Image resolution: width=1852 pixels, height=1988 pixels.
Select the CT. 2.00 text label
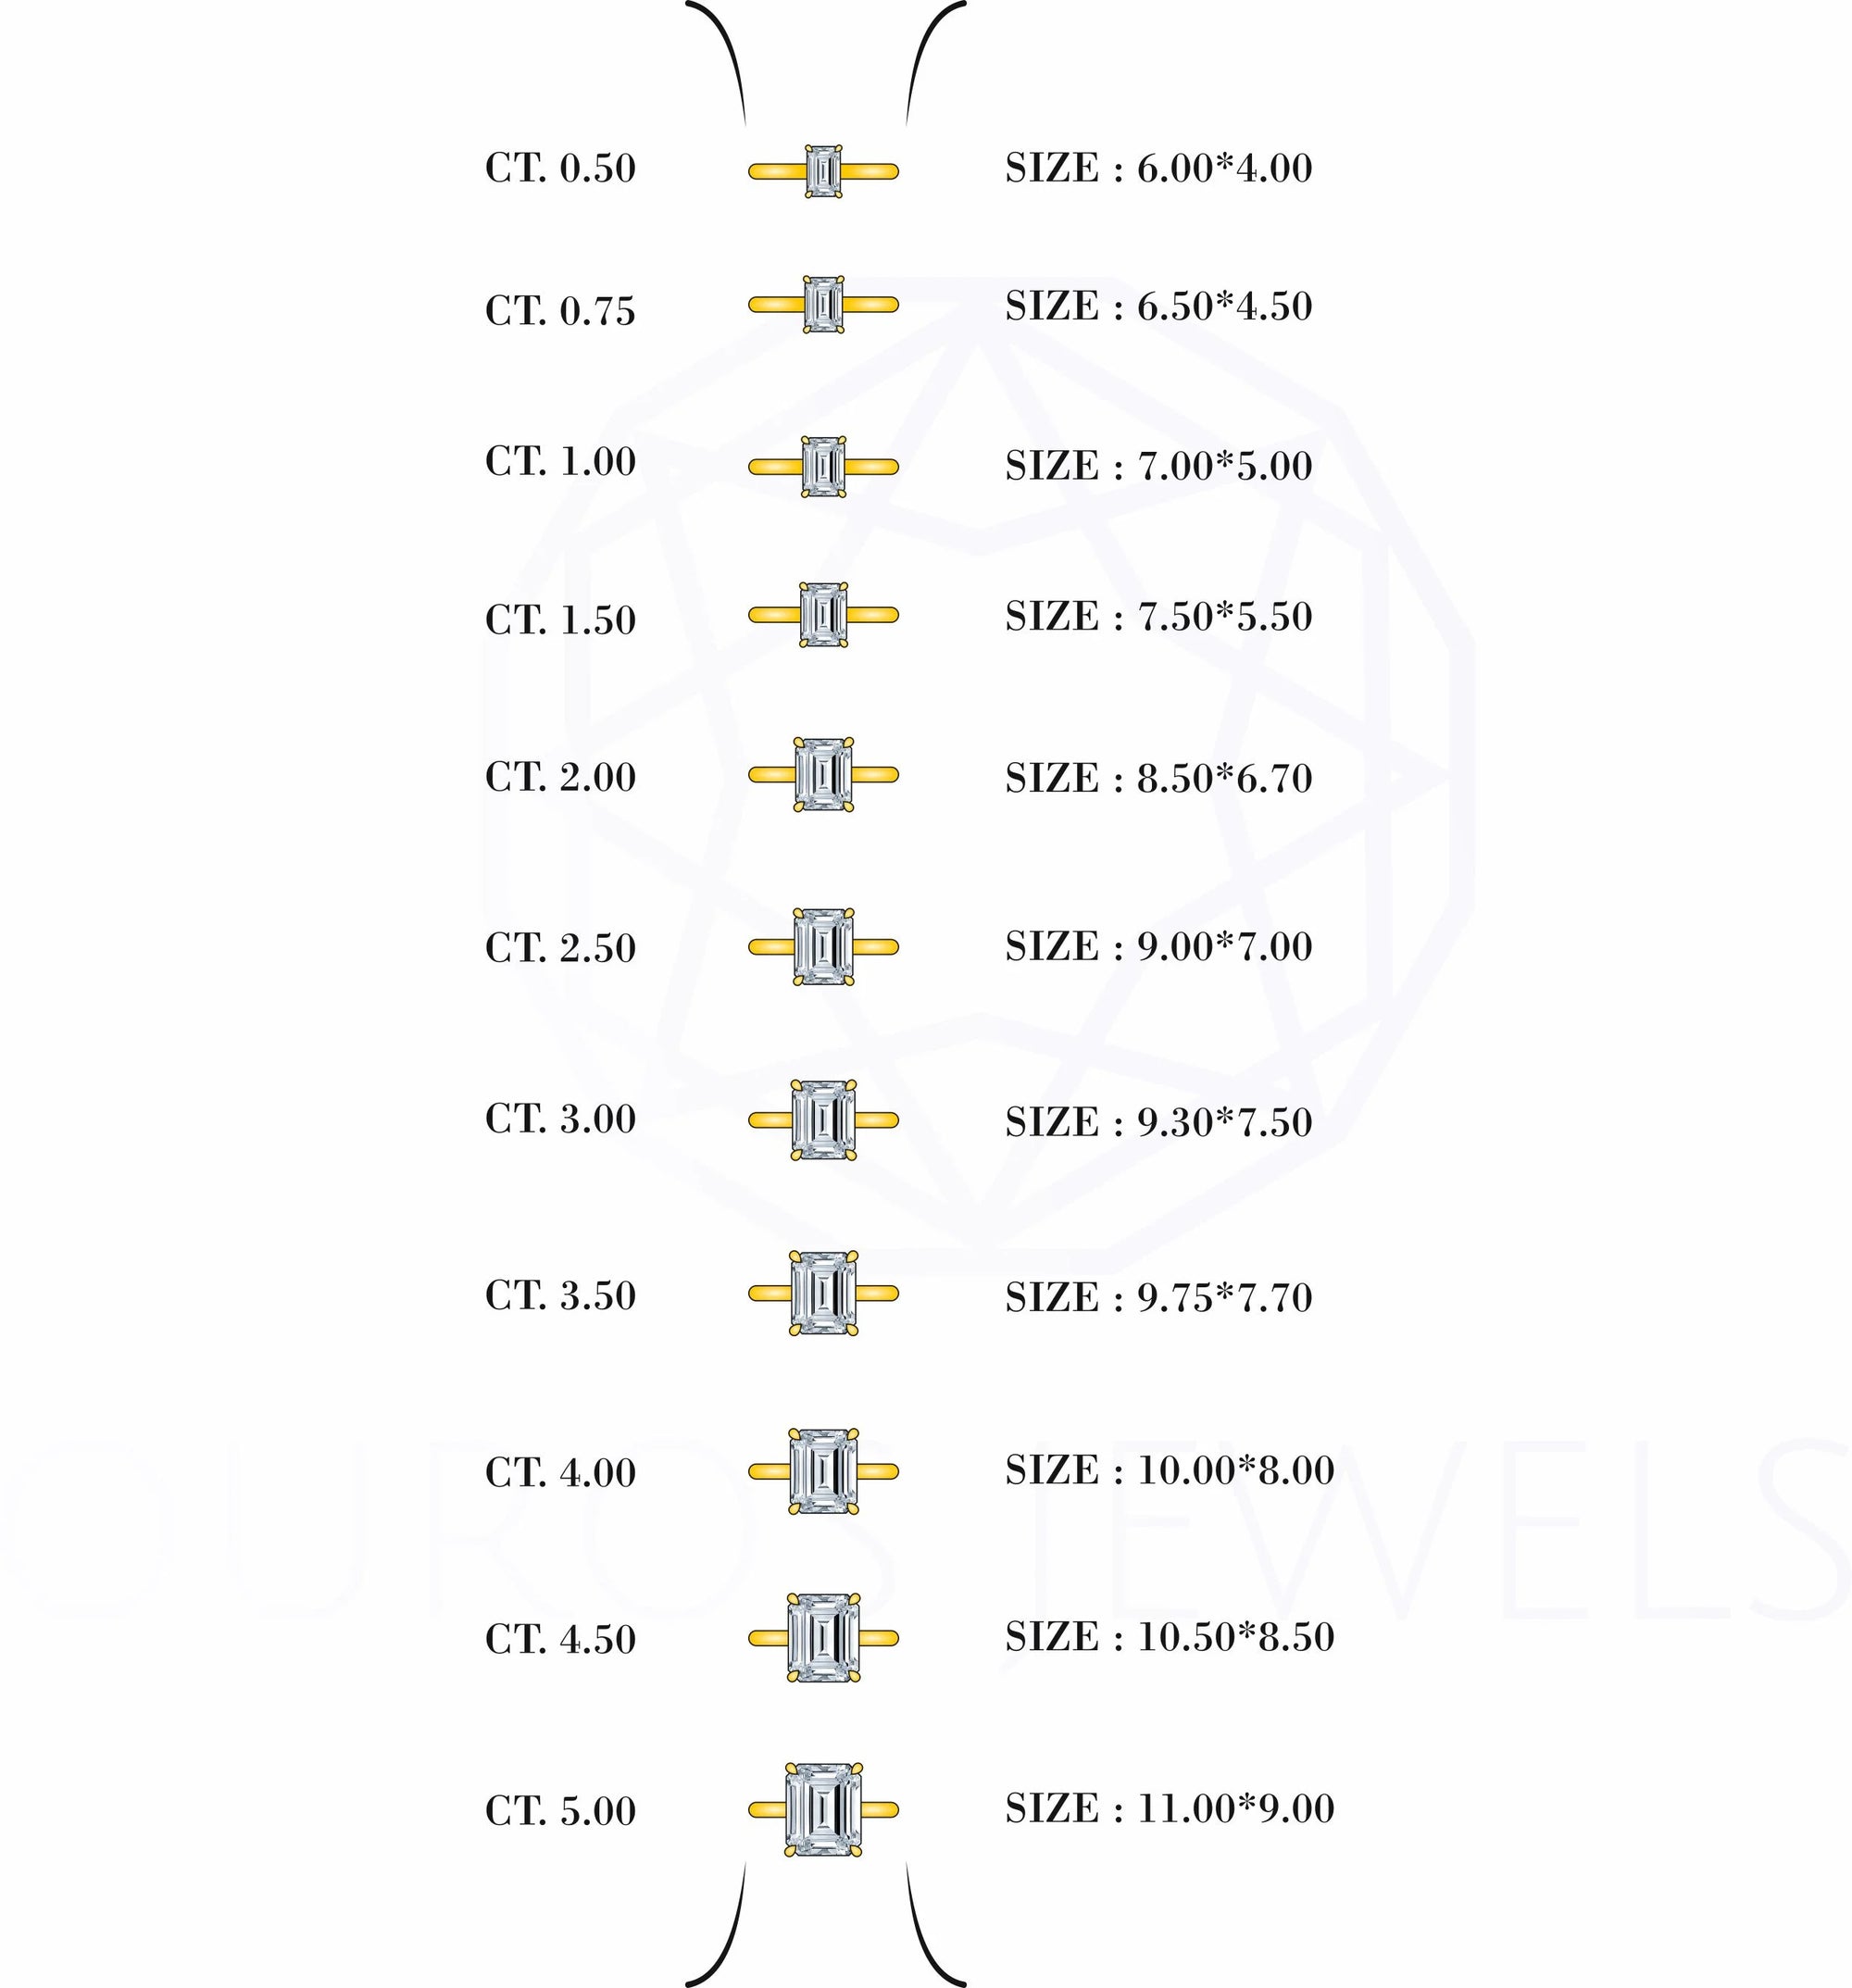click(560, 777)
